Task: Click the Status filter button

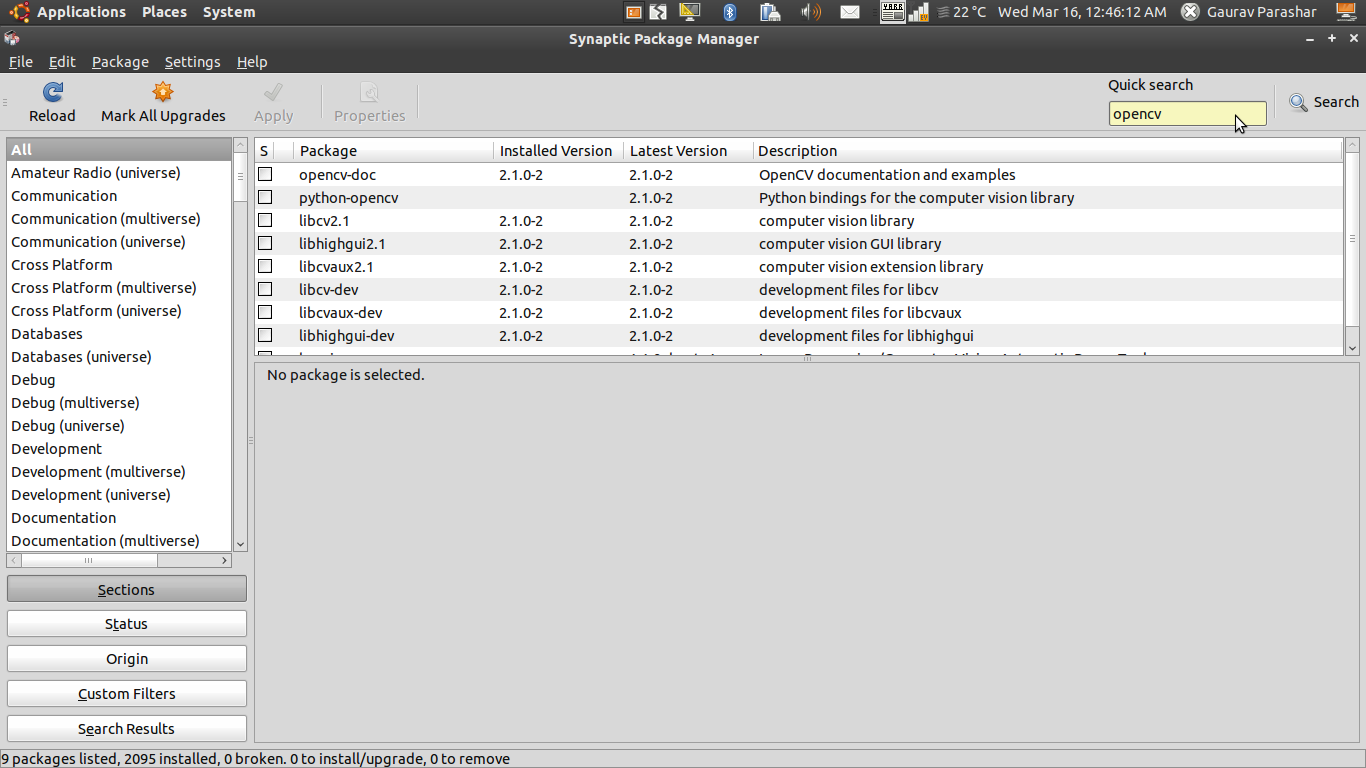Action: 127,623
